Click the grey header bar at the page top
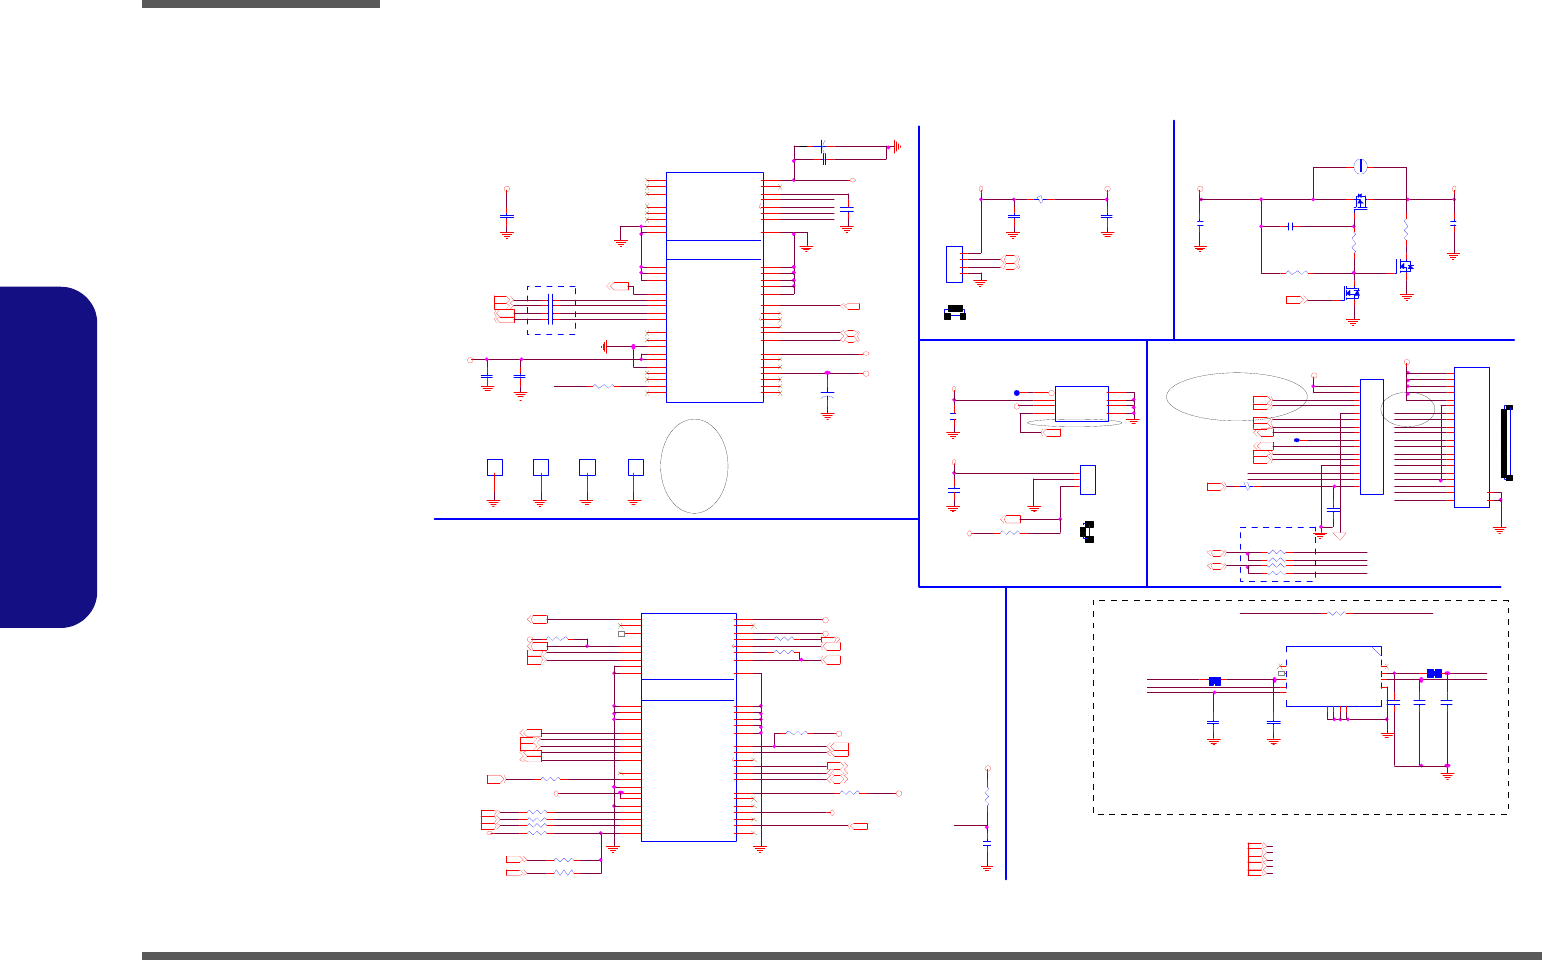Image resolution: width=1542 pixels, height=960 pixels. (x=261, y=4)
